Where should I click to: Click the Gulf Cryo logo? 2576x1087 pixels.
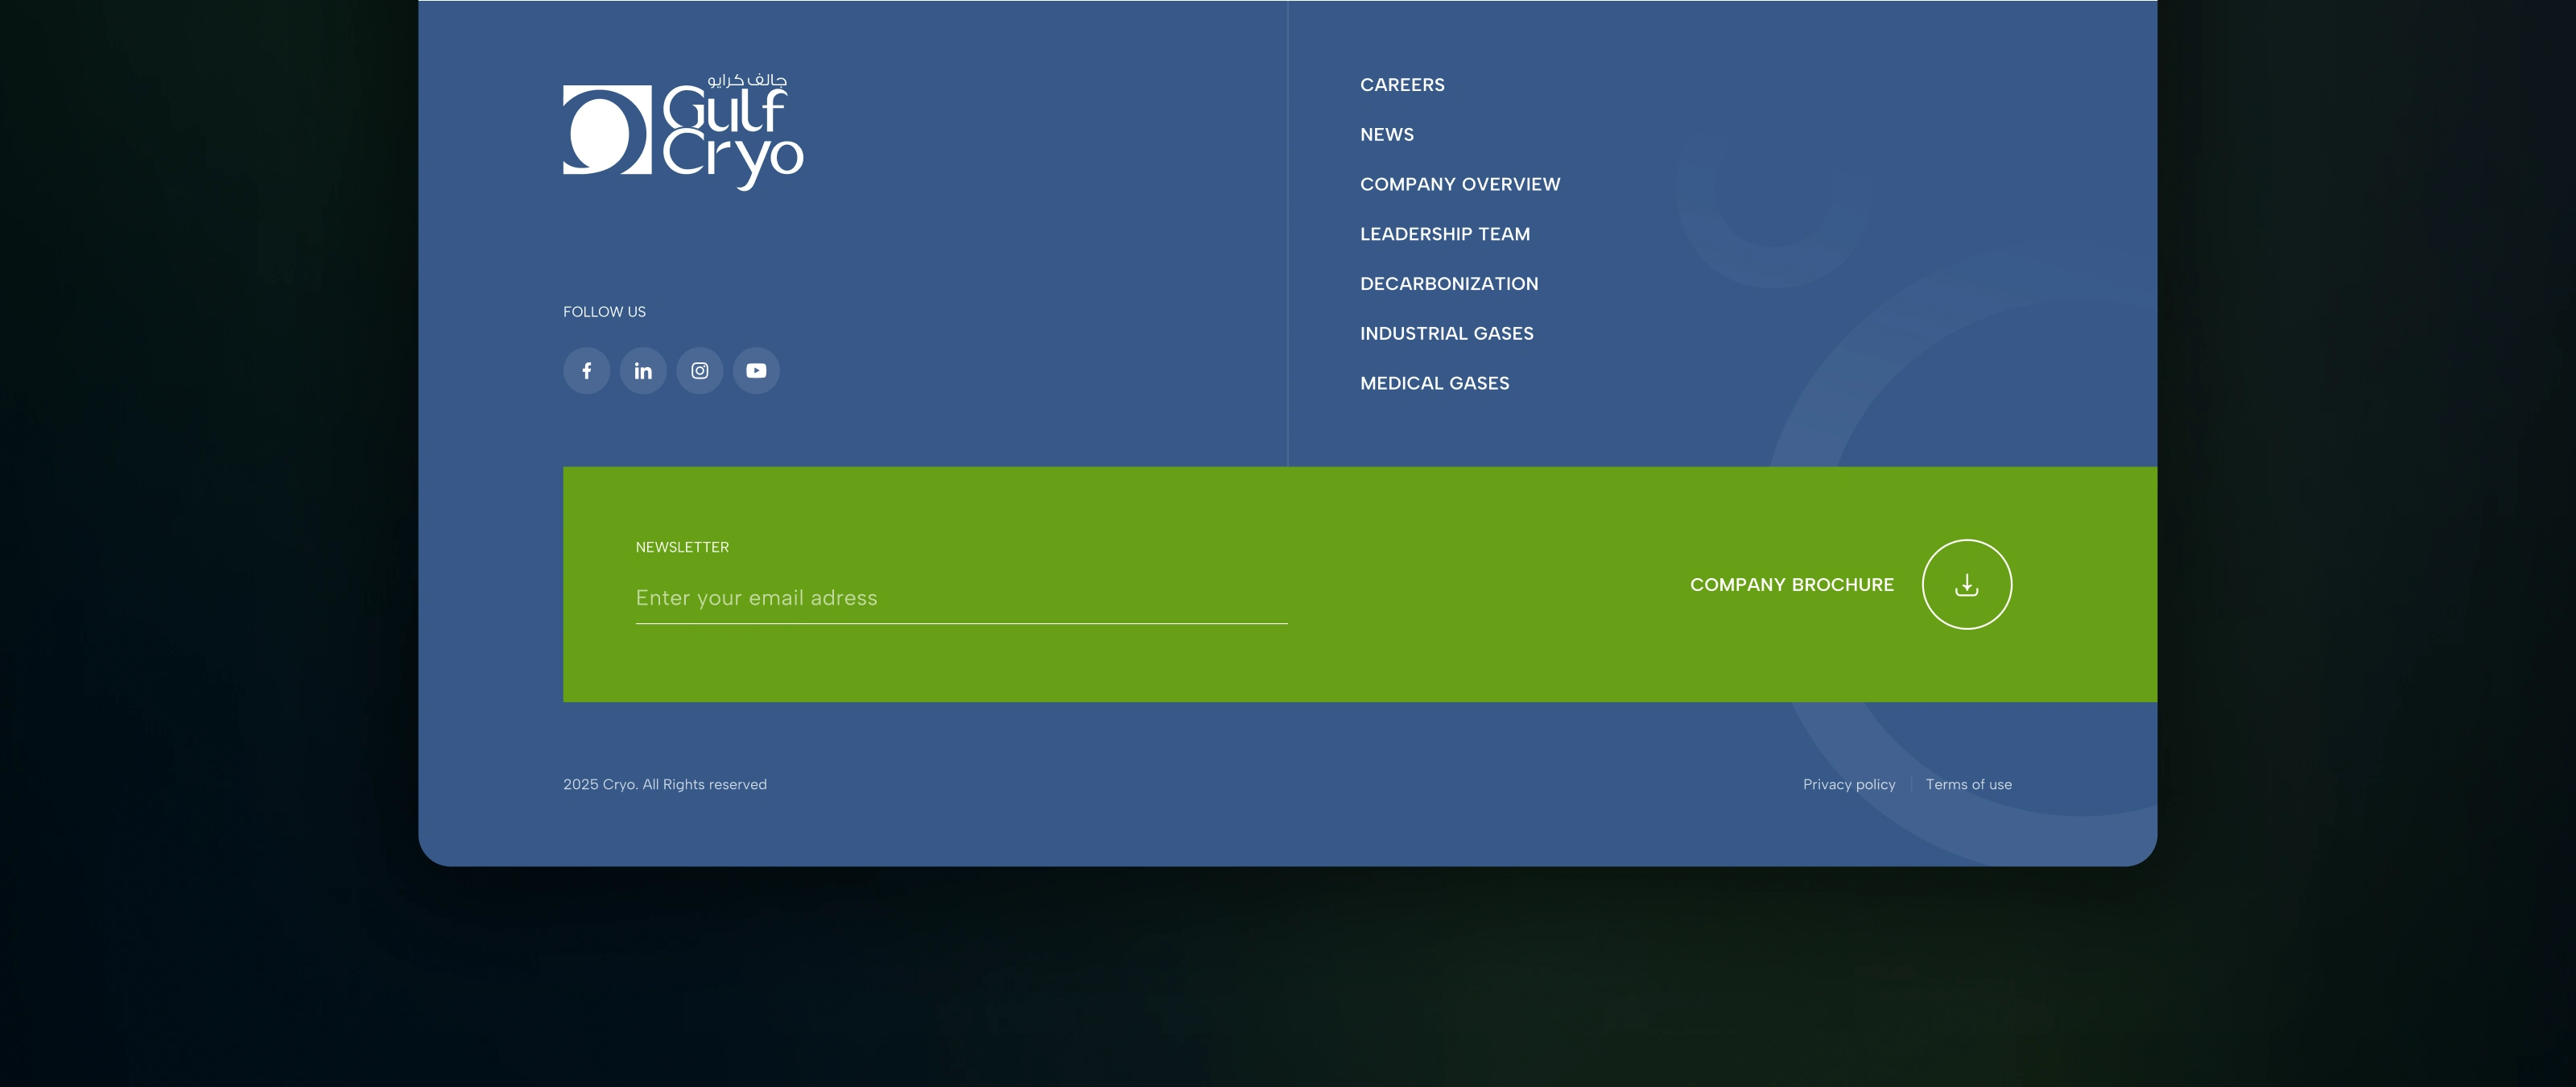click(683, 131)
